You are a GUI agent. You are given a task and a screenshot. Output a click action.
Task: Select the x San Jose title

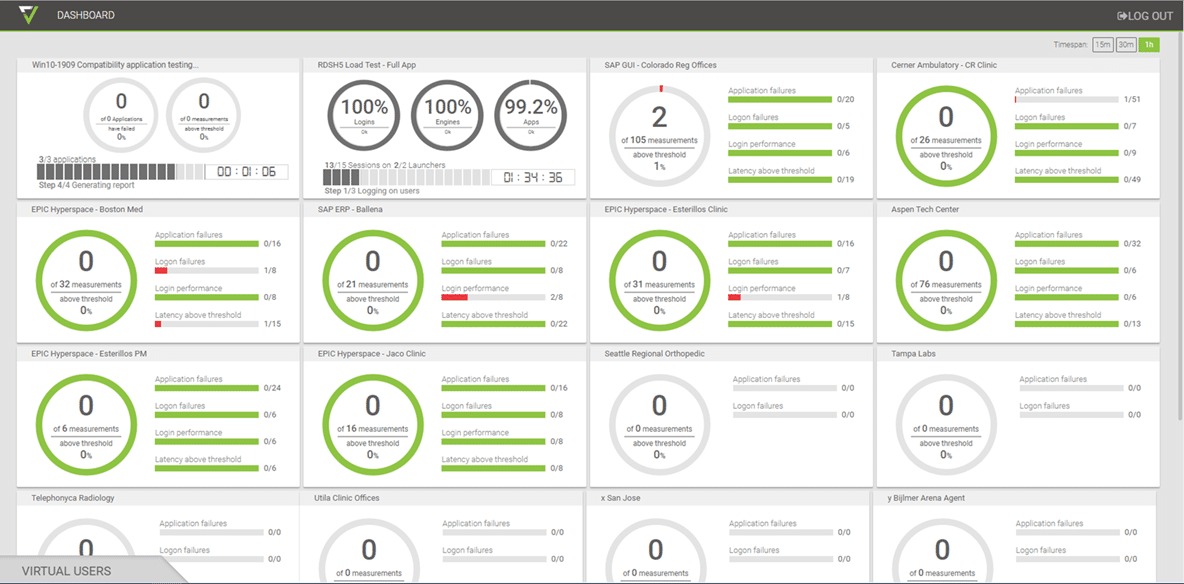click(622, 498)
